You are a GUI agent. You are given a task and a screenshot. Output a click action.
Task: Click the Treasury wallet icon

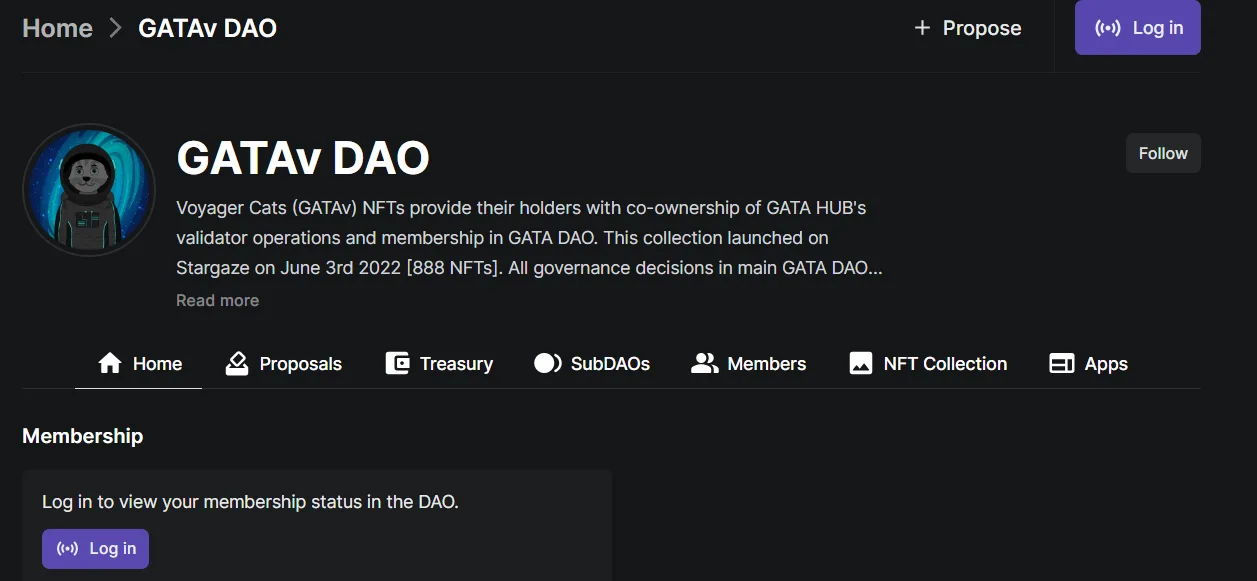click(397, 364)
